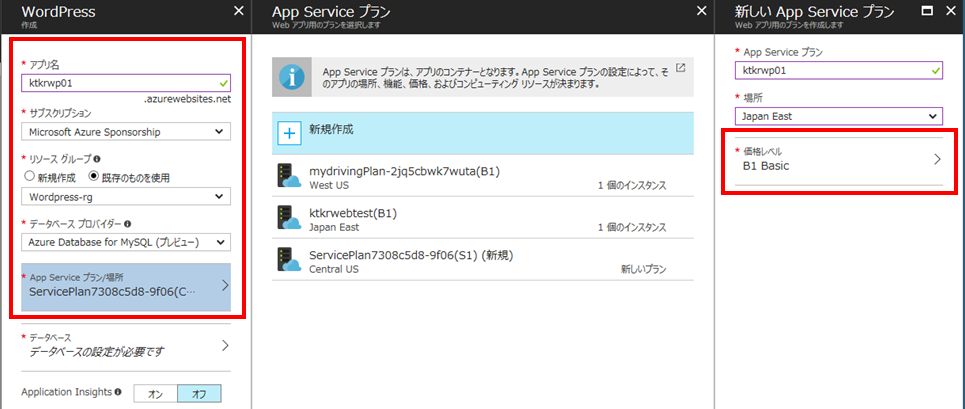
Task: Open the データベース プロバイダー dropdown
Action: point(126,242)
